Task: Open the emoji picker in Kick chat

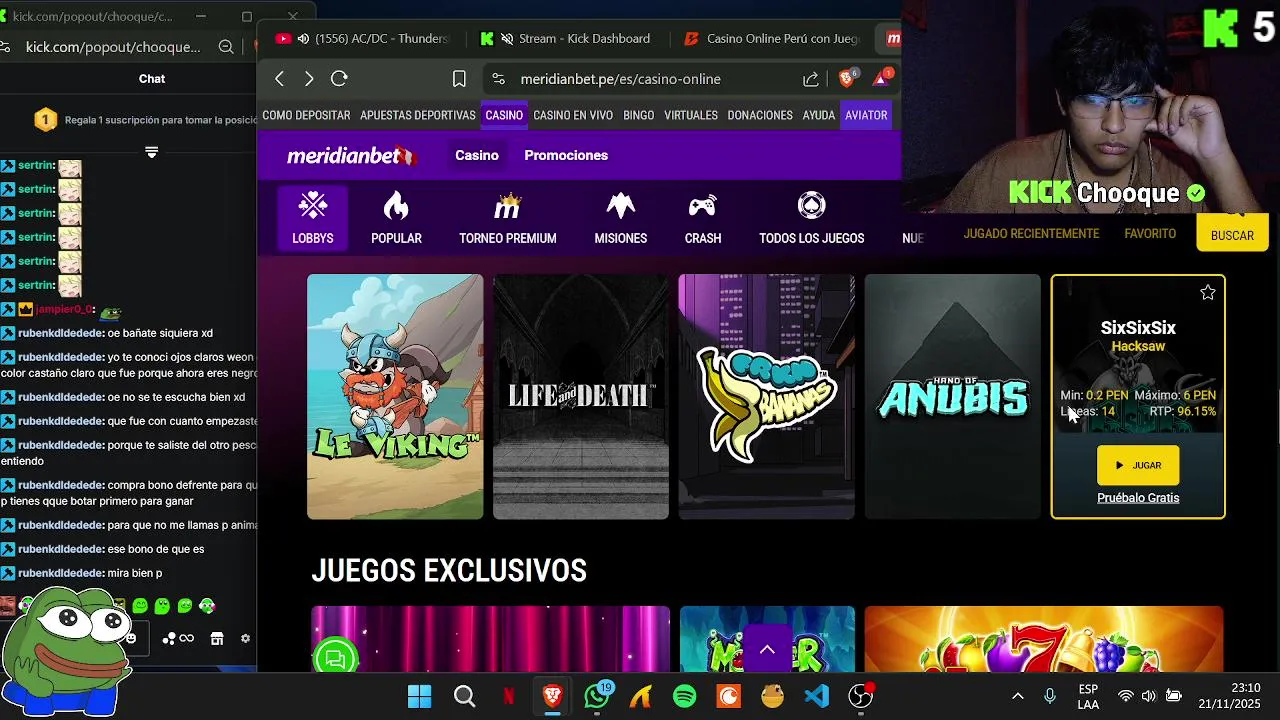Action: click(131, 638)
